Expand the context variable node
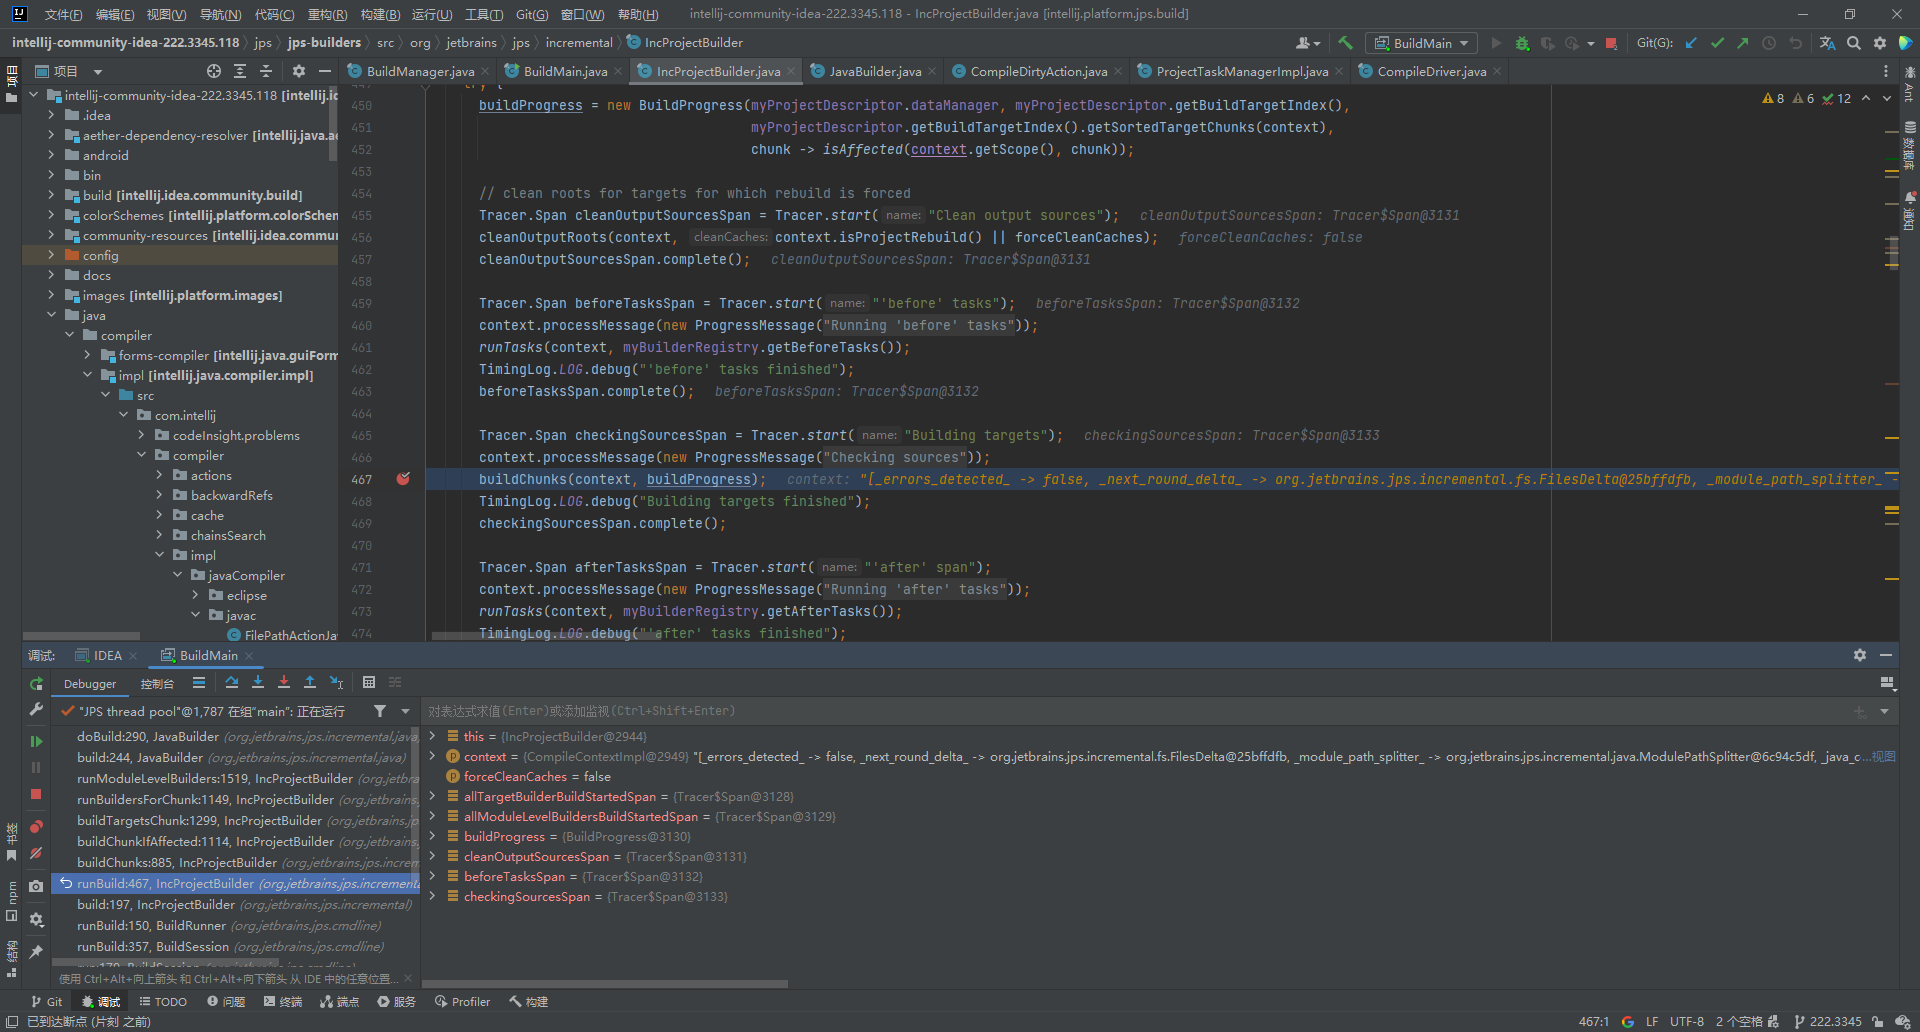Image resolution: width=1920 pixels, height=1032 pixels. pyautogui.click(x=431, y=757)
